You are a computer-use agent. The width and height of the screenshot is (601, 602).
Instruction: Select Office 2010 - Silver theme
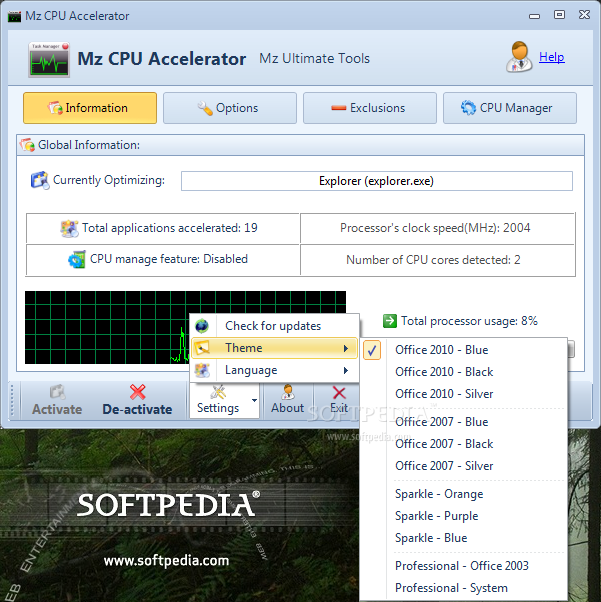[x=464, y=394]
